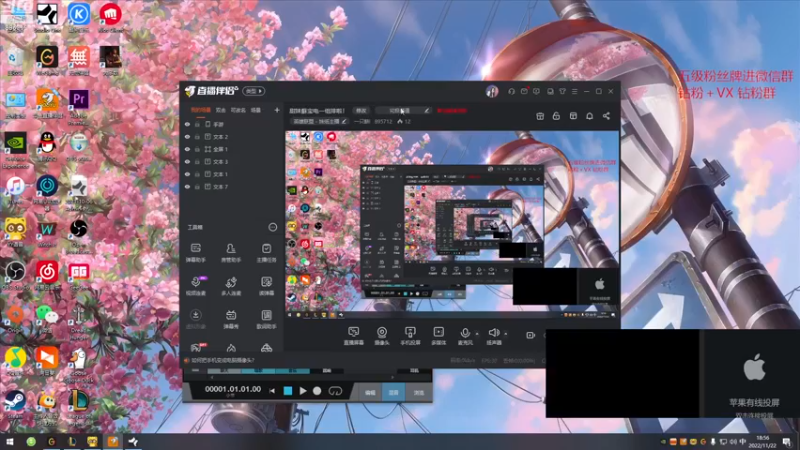Open the 弹幕秀 tool
This screenshot has height=450, width=800.
[x=231, y=319]
